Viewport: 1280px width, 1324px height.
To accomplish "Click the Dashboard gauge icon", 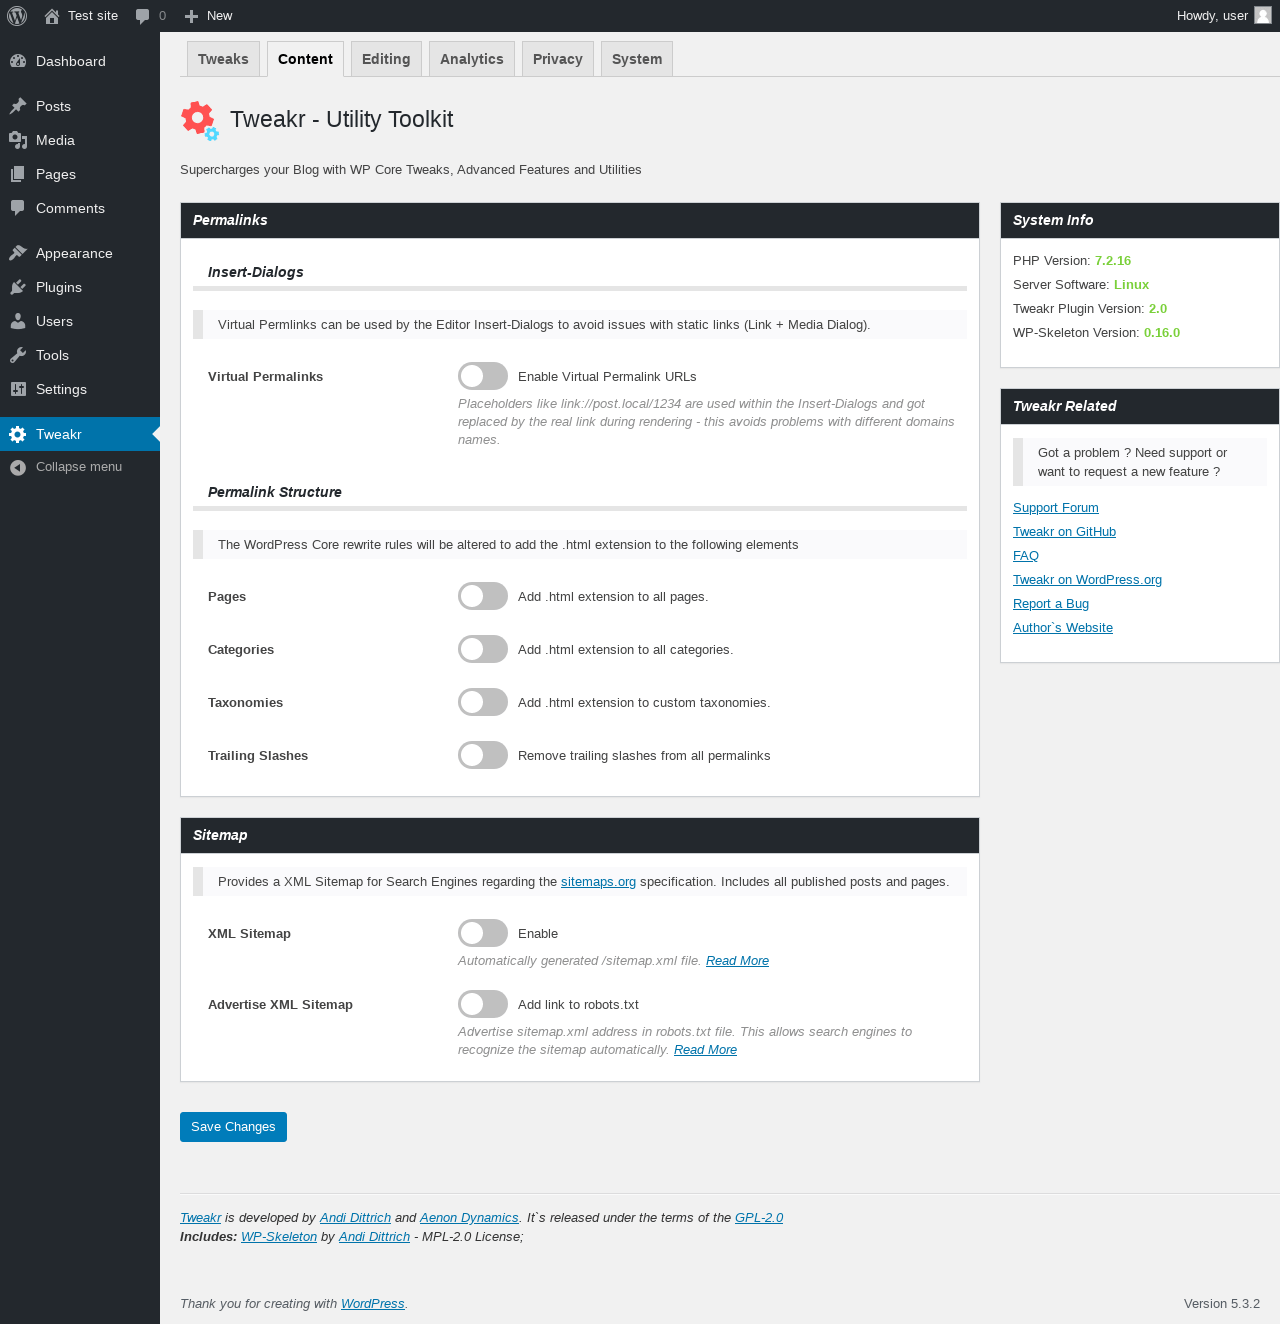I will 18,61.
